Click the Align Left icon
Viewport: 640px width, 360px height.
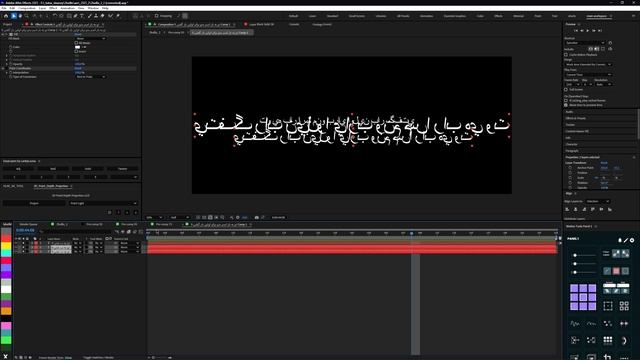(x=567, y=209)
